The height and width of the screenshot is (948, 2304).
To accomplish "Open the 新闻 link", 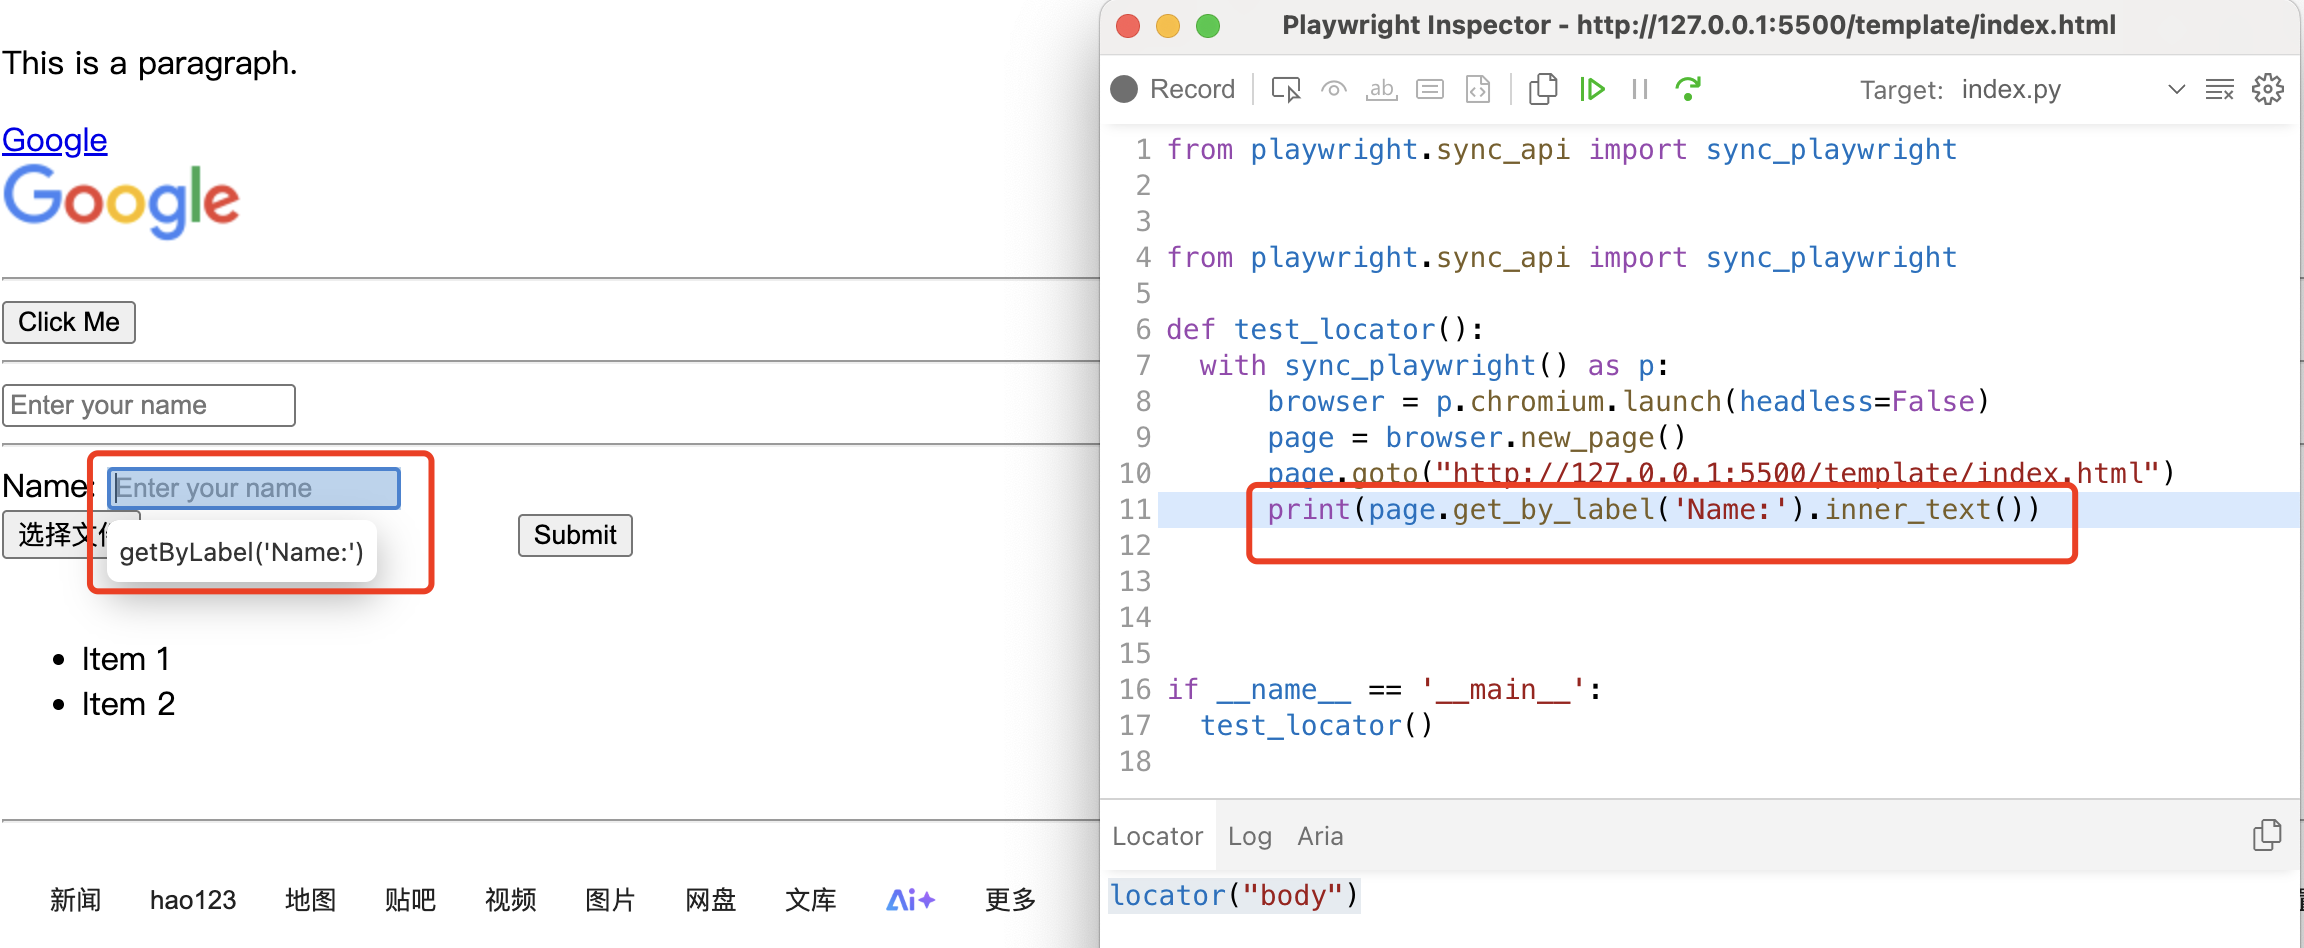I will 76,900.
